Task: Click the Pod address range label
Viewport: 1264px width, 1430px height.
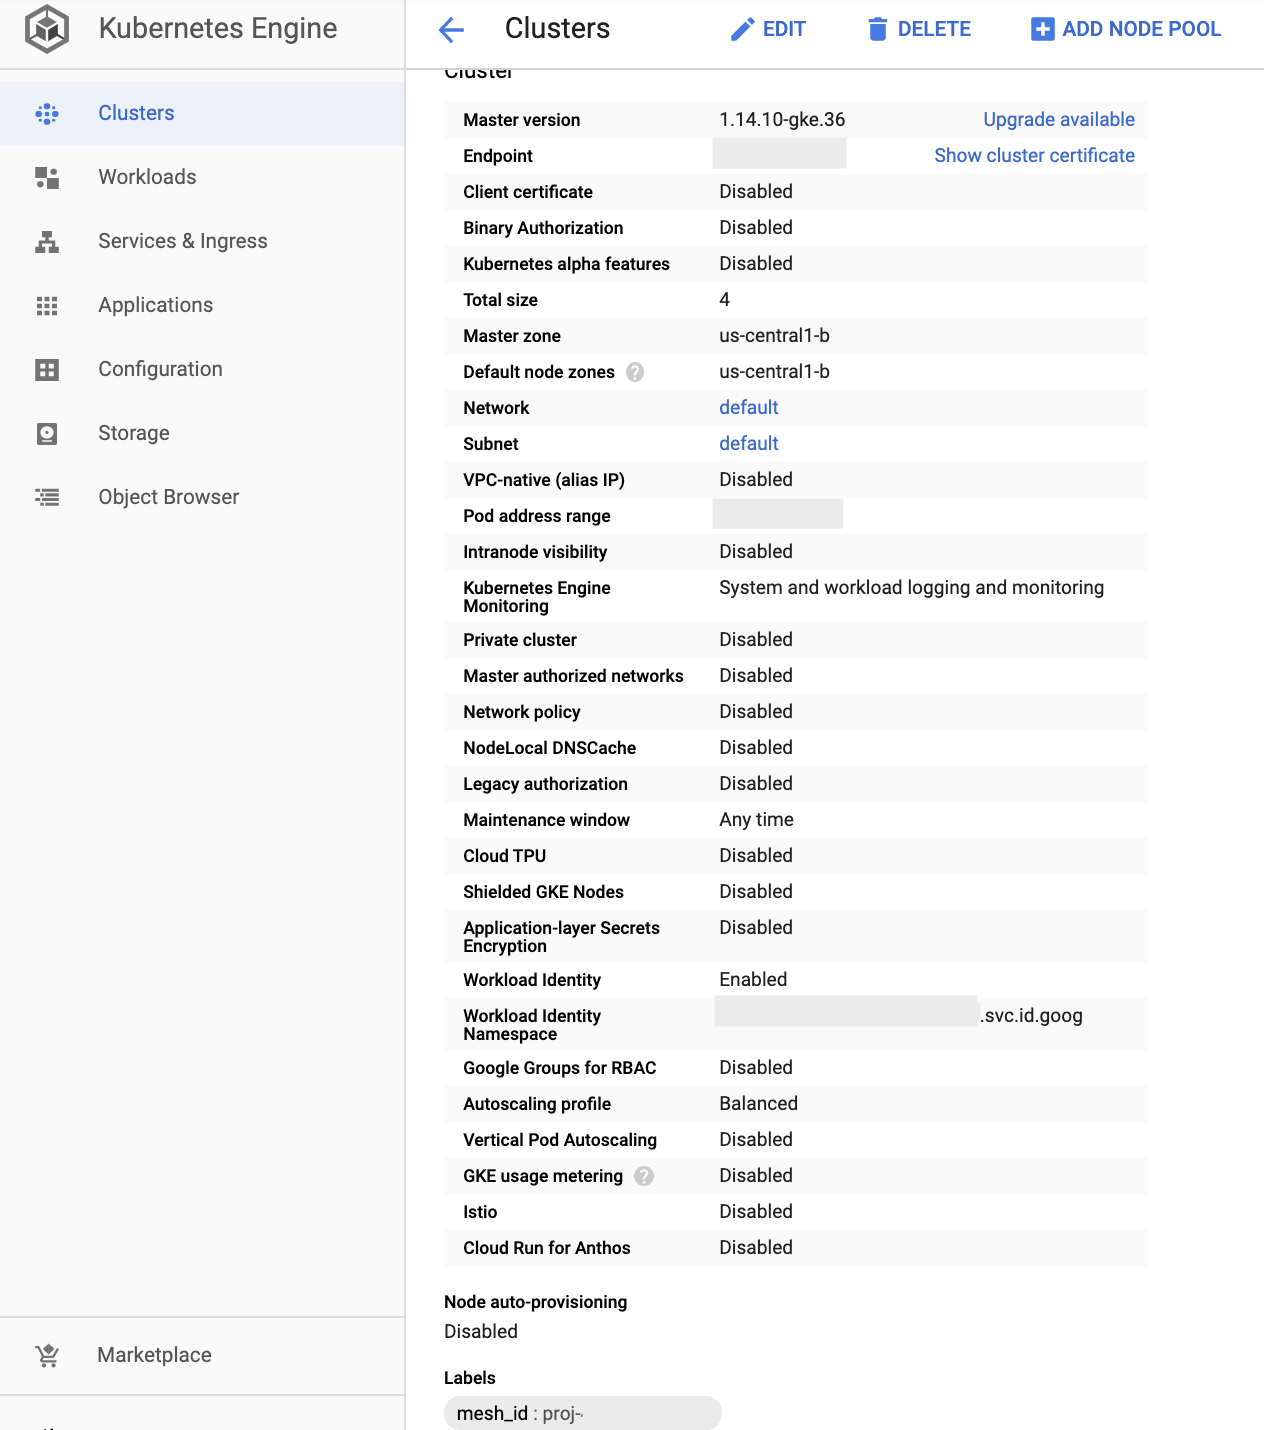Action: [537, 516]
